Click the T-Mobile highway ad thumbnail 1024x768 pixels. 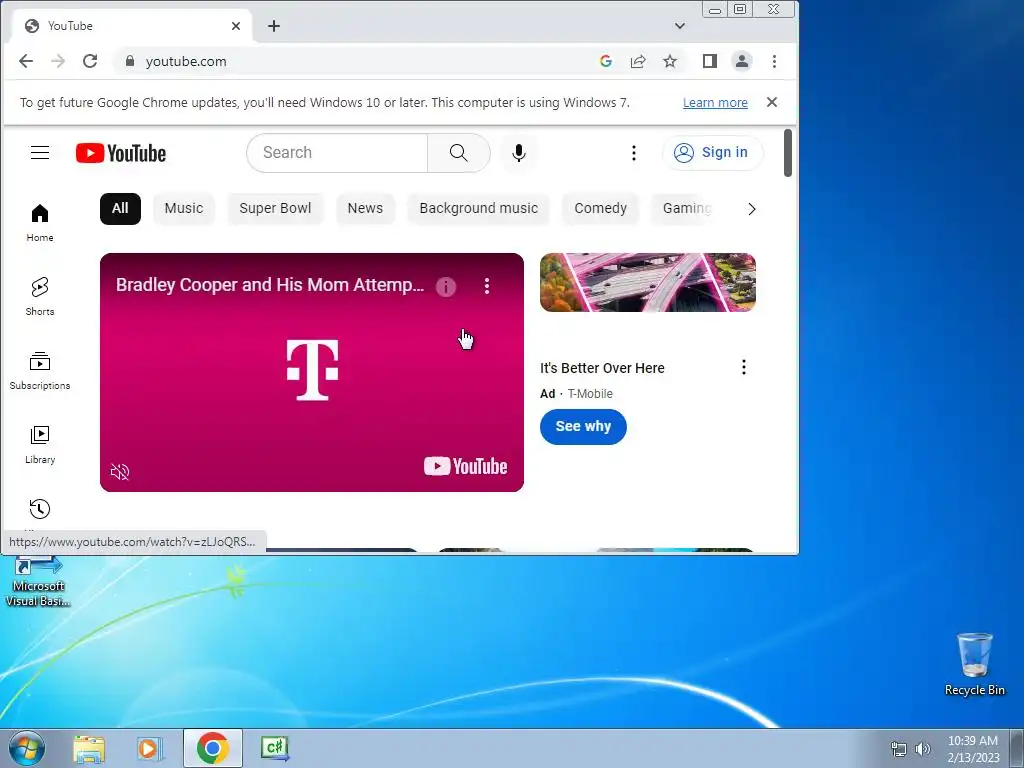[x=648, y=282]
